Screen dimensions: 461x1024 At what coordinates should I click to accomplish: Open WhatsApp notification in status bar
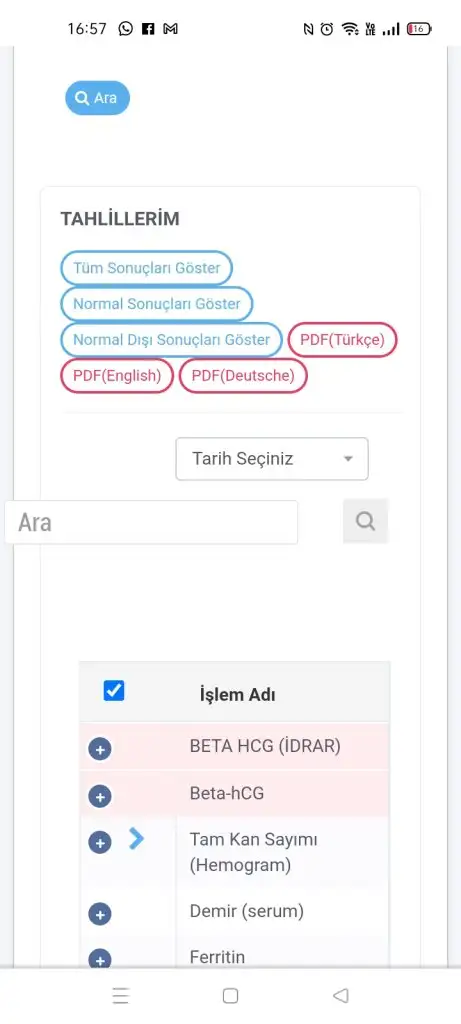(125, 29)
